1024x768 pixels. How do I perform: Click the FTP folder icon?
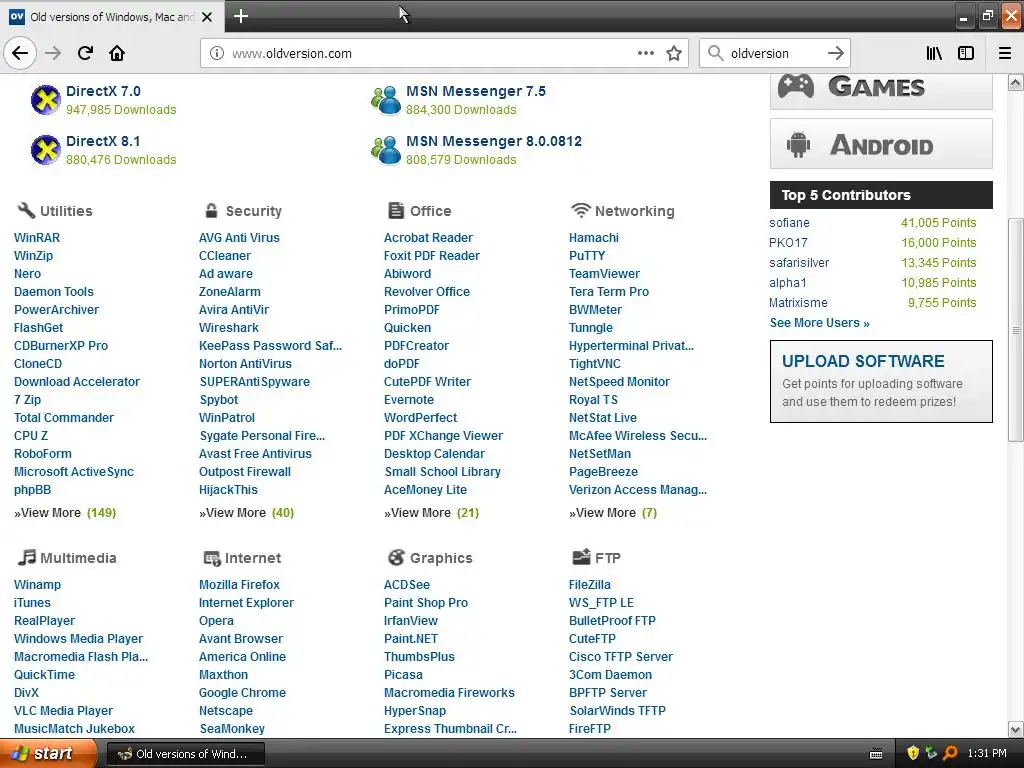coord(581,556)
